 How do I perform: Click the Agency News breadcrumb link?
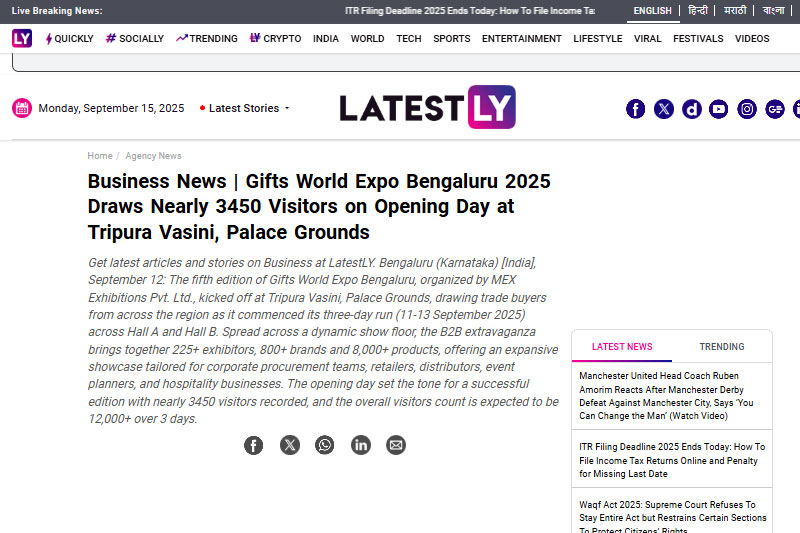tap(153, 156)
